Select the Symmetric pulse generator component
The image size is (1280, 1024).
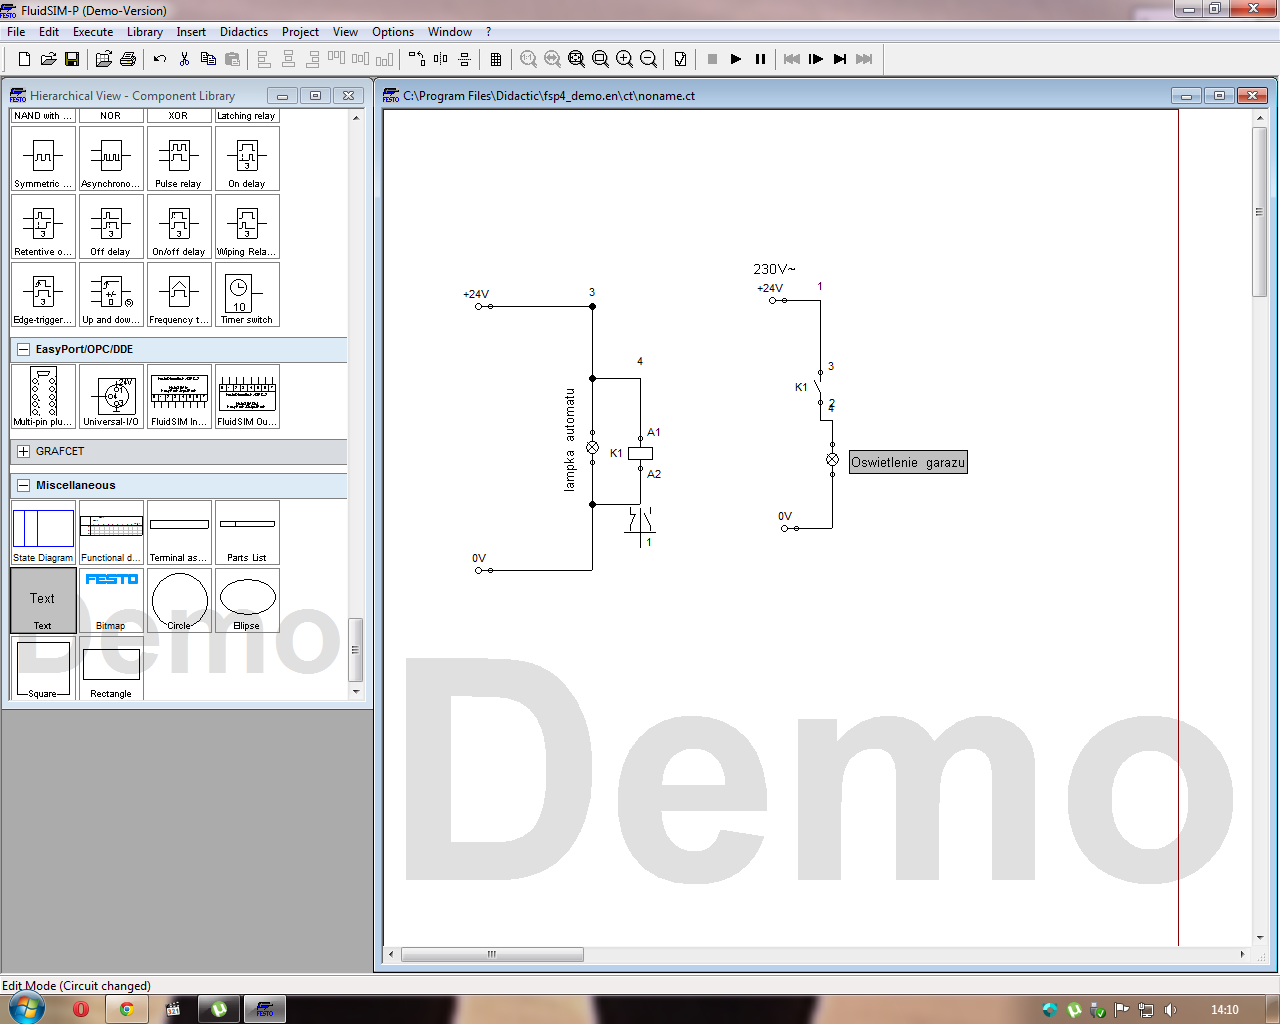click(x=43, y=159)
